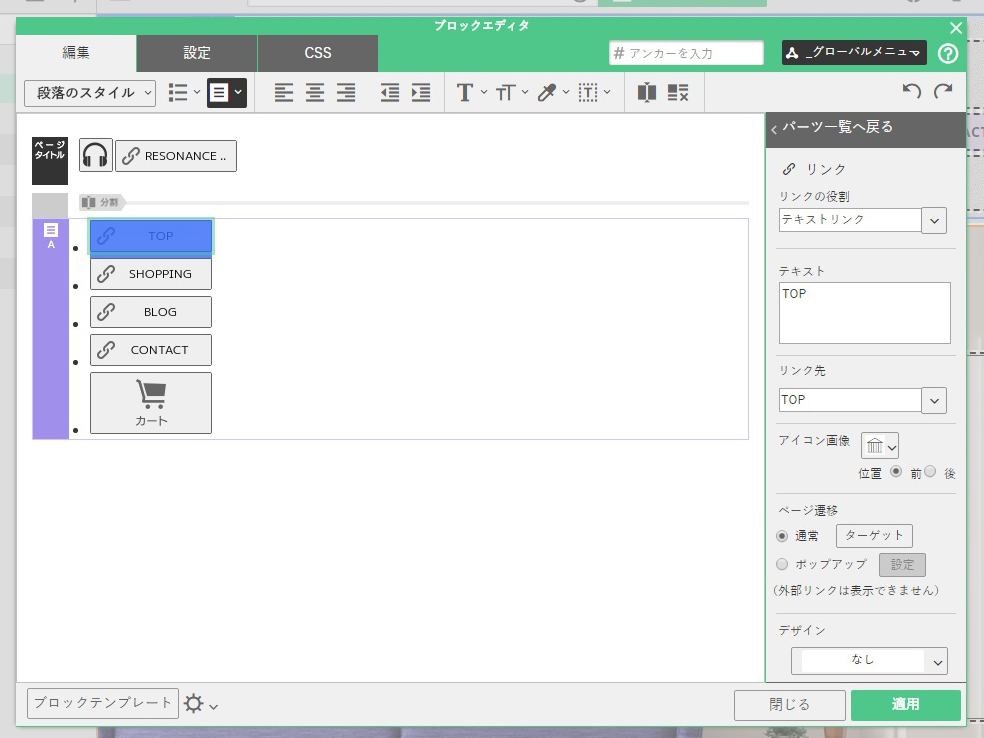This screenshot has height=738, width=984.
Task: Open リンクの役割 dropdown
Action: 934,220
